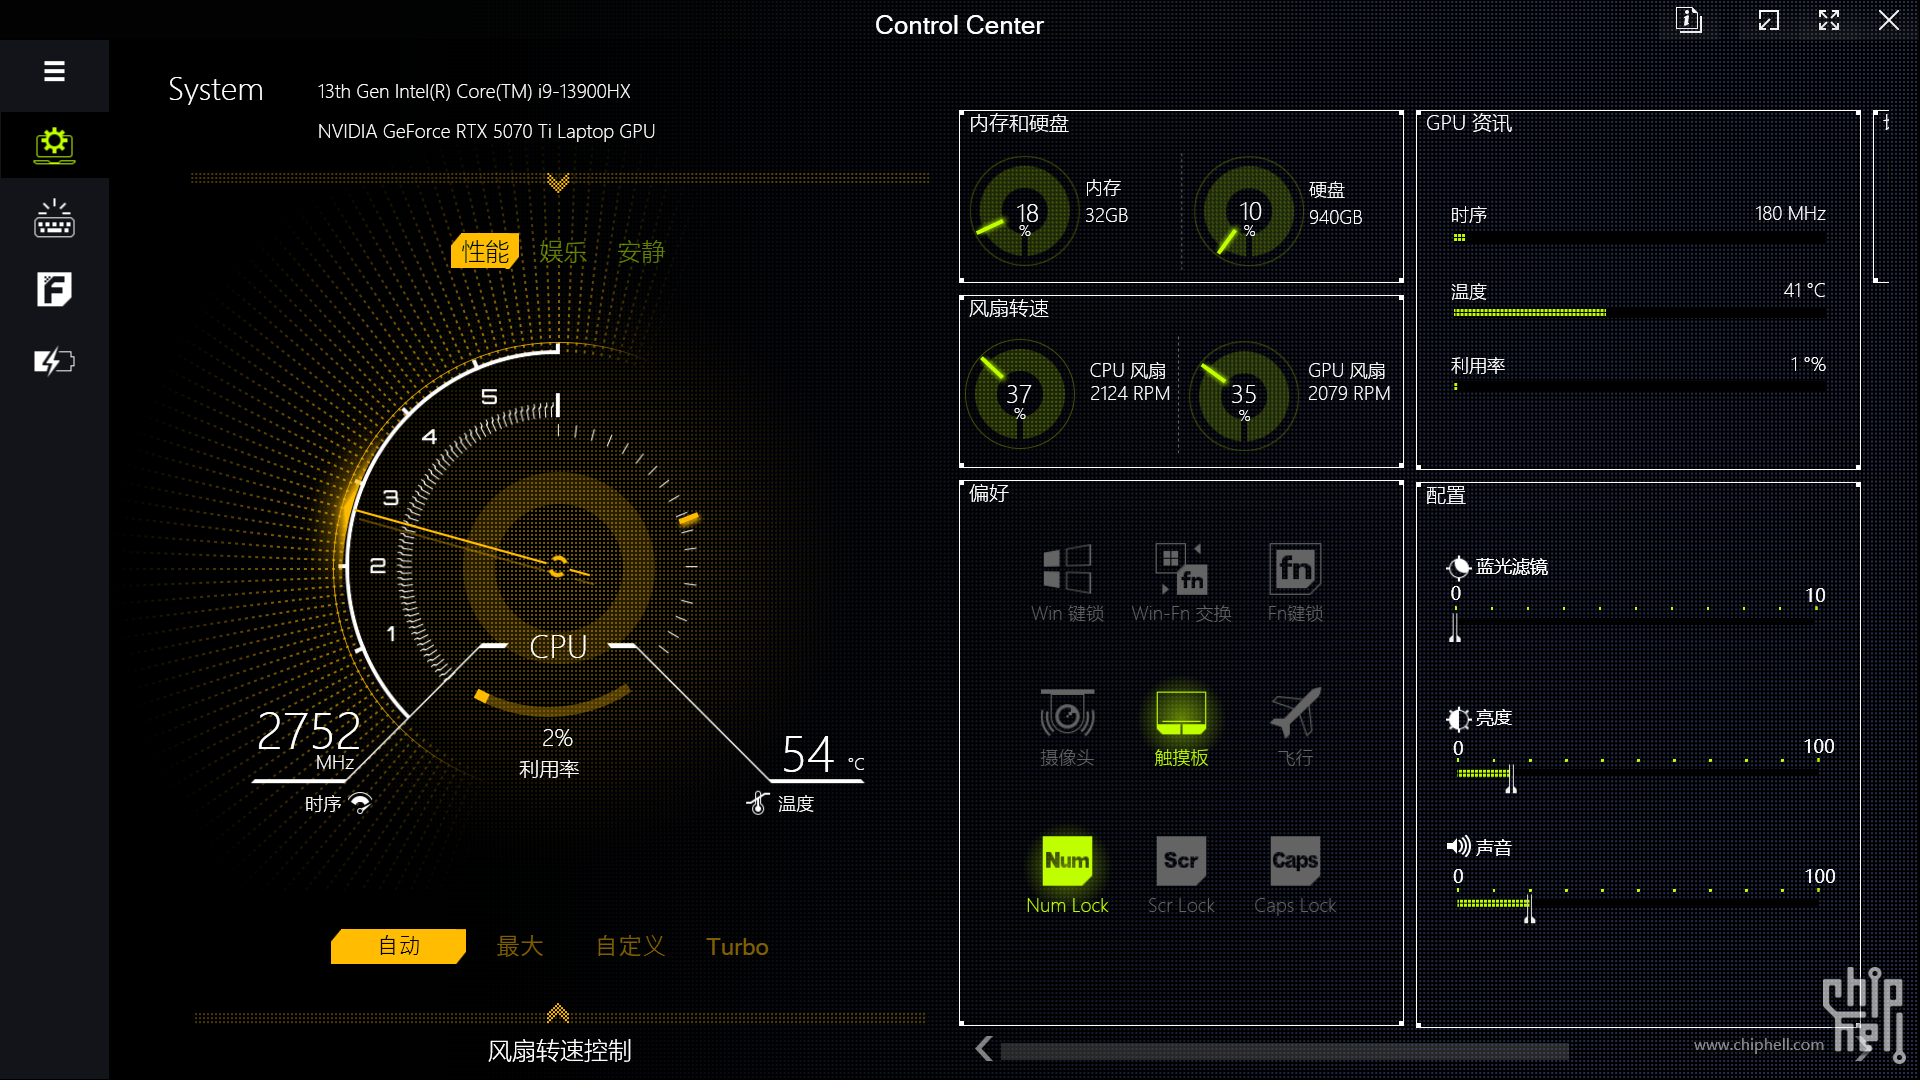This screenshot has height=1080, width=1920.
Task: Toggle Win-Fn swap
Action: (x=1181, y=584)
